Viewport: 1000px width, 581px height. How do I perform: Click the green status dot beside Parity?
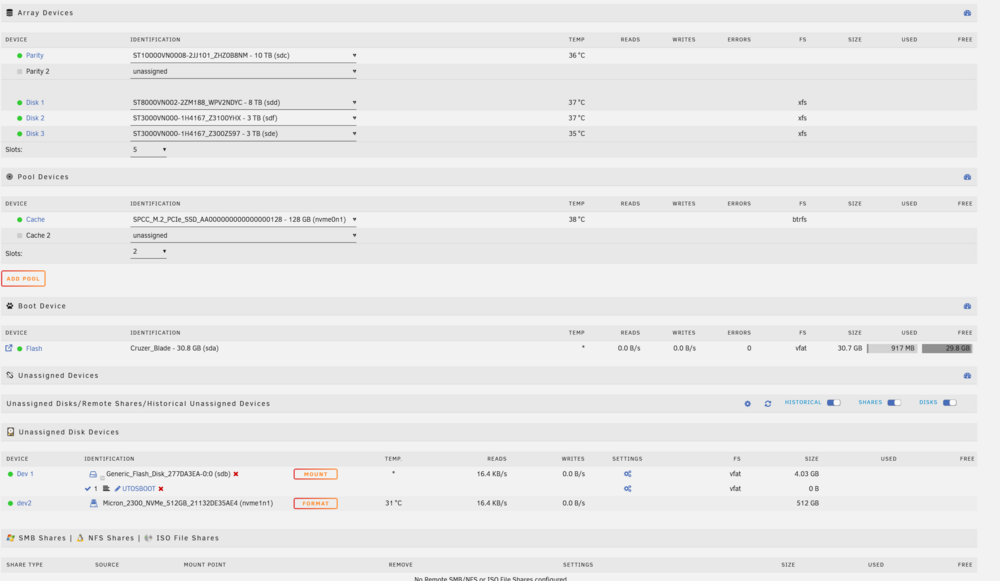pos(20,55)
